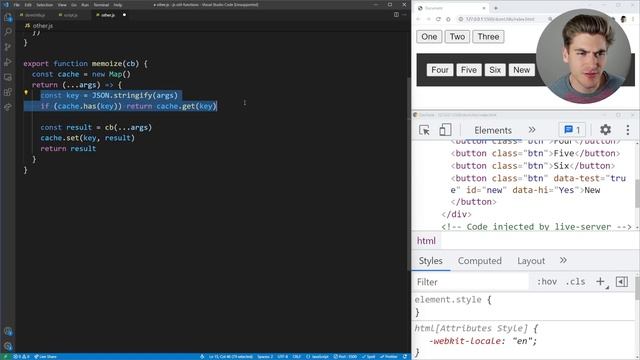Click the Live Share status bar item
This screenshot has height=360, width=640.
coord(46,357)
